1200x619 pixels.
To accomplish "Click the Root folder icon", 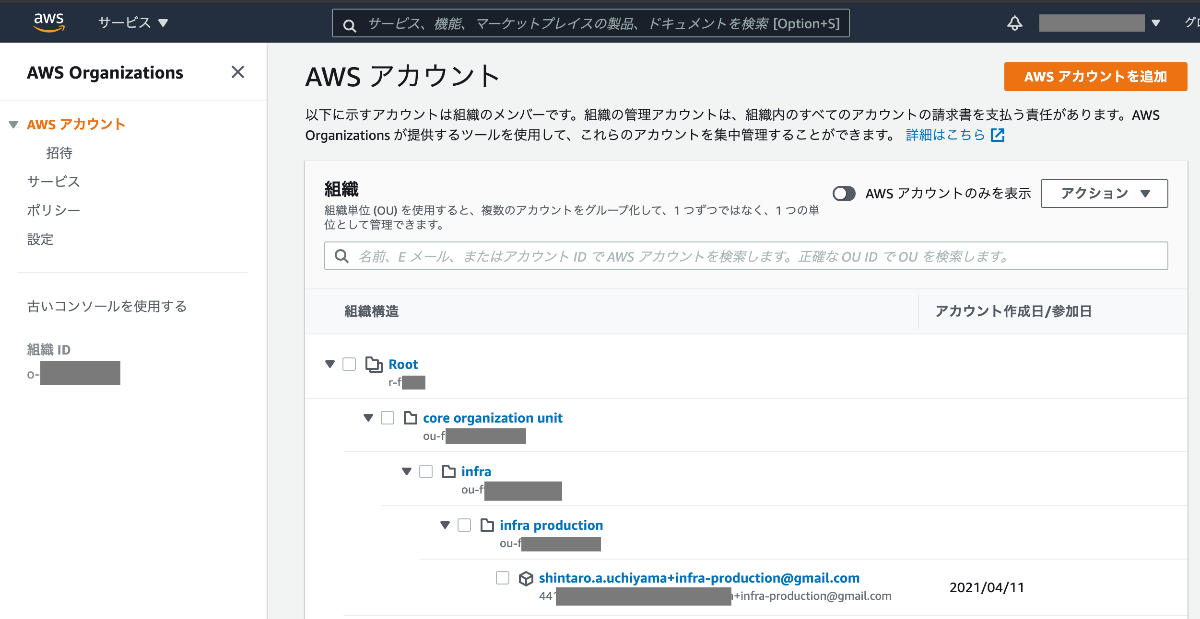I will coord(375,364).
